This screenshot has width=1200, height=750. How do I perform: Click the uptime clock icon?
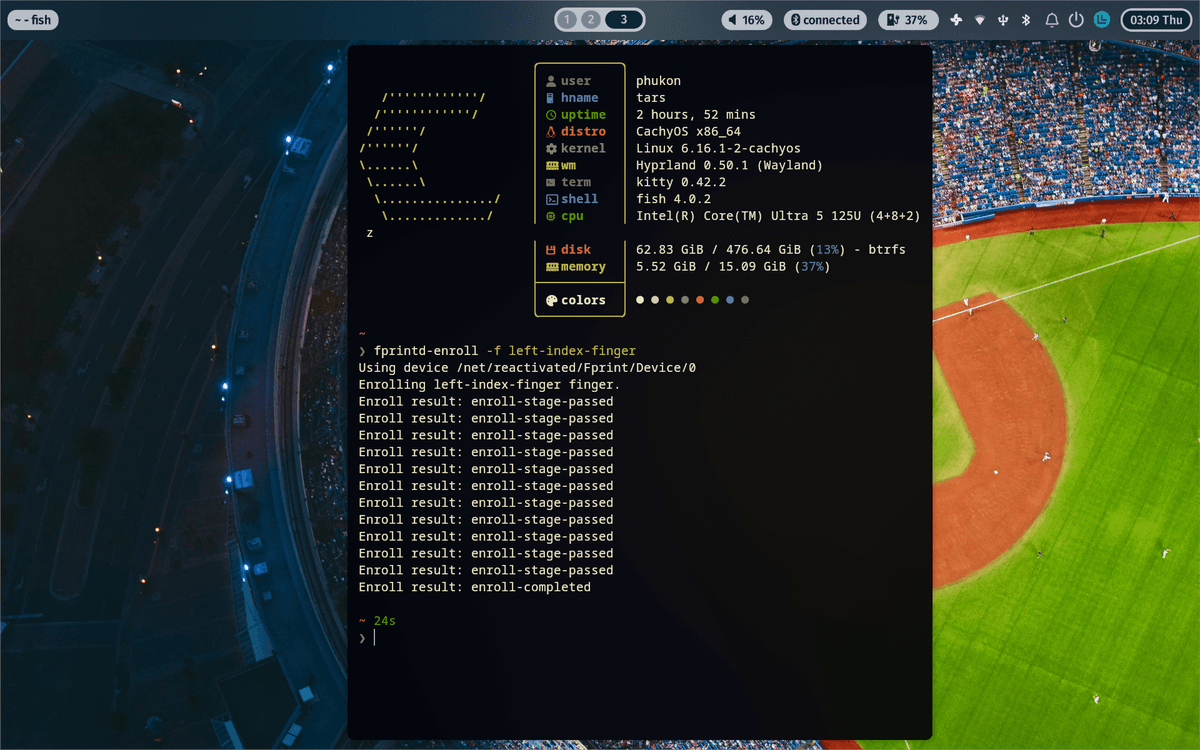[550, 115]
